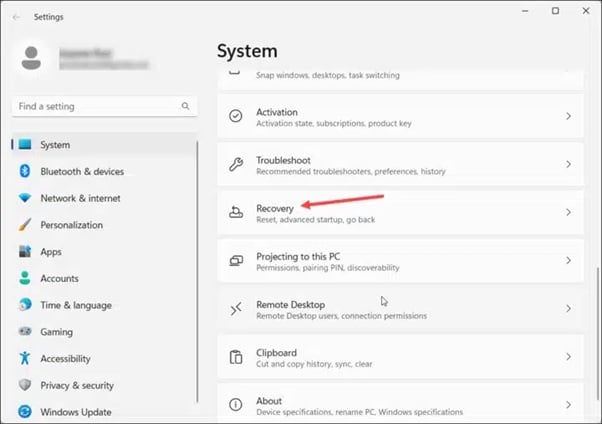Viewport: 602px width, 424px height.
Task: Expand the Projecting to this PC chevron
Action: (569, 260)
